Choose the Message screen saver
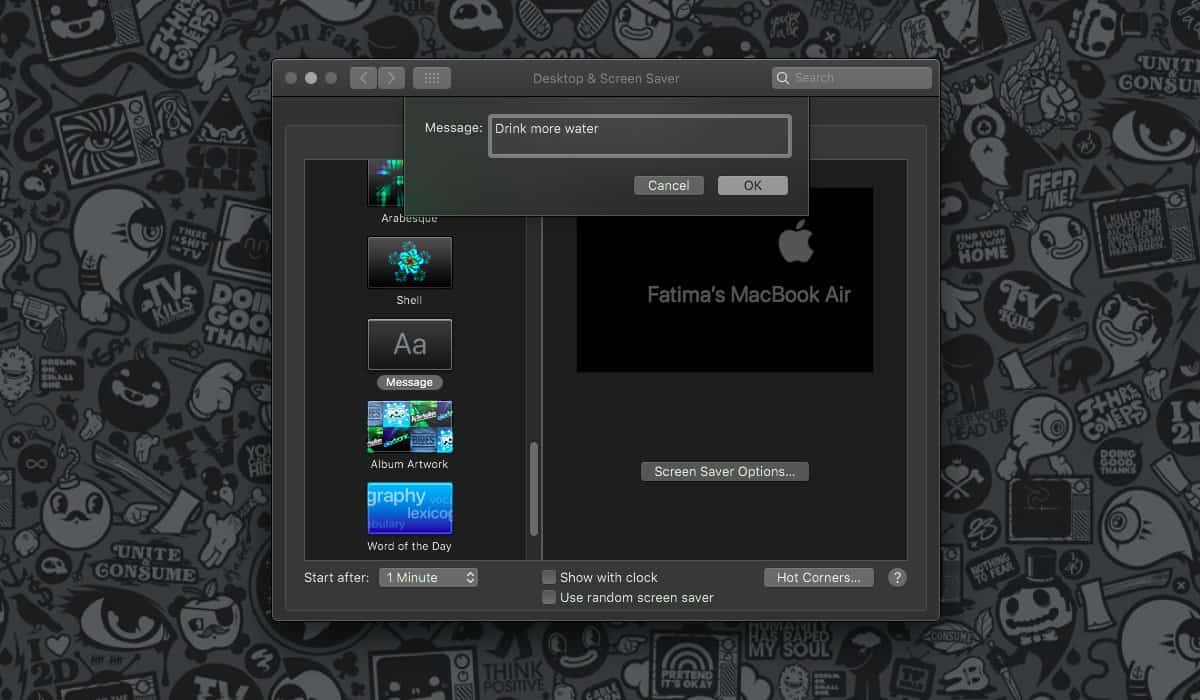The height and width of the screenshot is (700, 1200). click(x=409, y=344)
